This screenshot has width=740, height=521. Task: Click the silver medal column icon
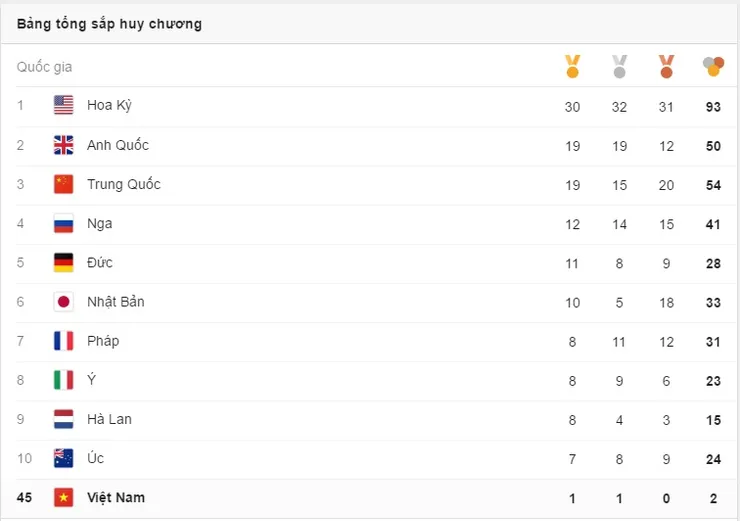(619, 67)
